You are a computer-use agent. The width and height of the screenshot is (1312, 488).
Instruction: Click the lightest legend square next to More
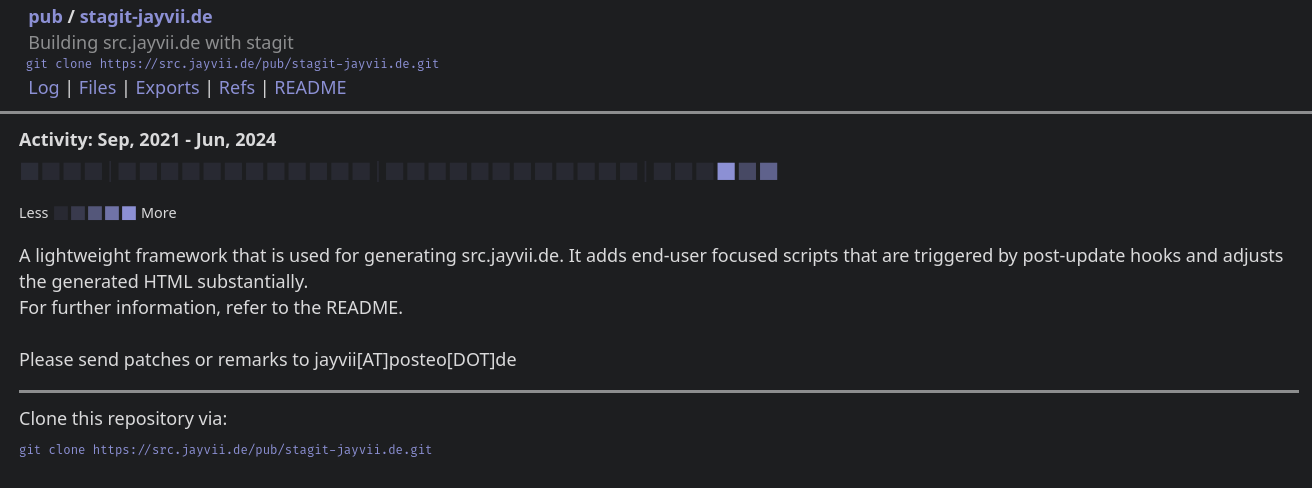pos(129,213)
